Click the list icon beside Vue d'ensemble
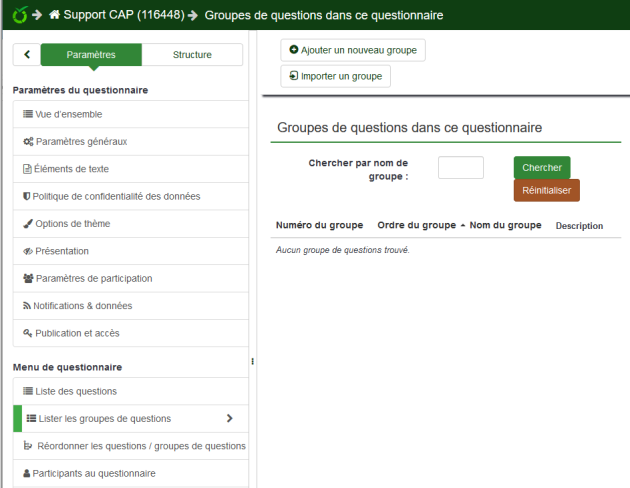 point(28,114)
